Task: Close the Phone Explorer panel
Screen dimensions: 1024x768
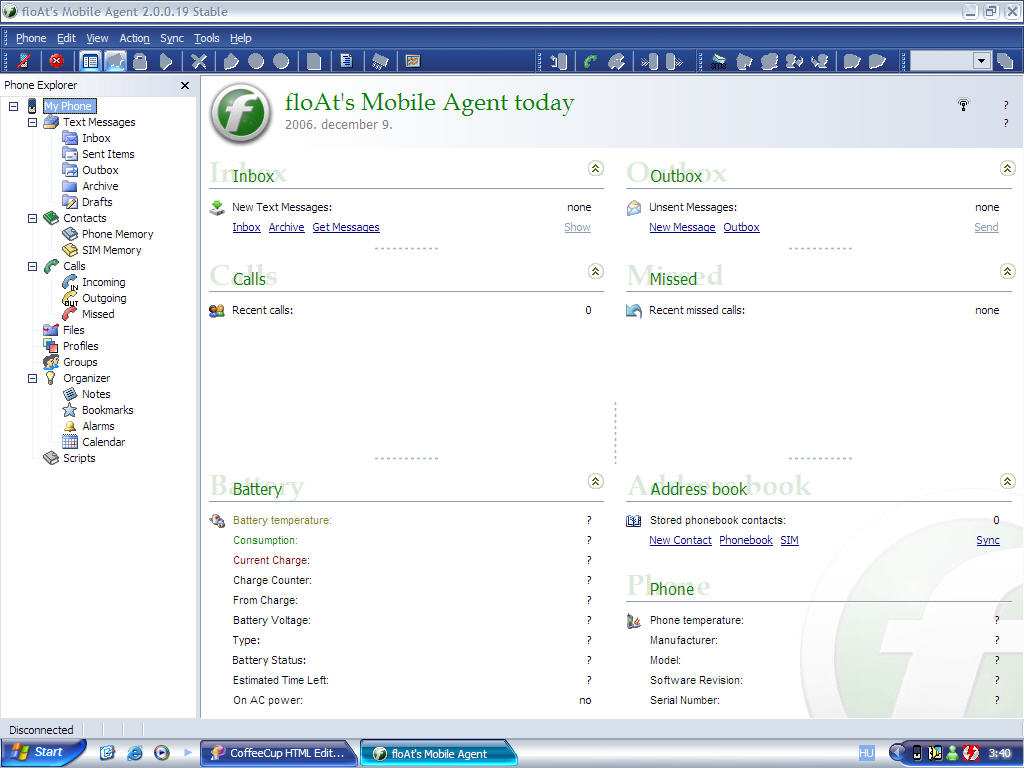Action: click(184, 86)
